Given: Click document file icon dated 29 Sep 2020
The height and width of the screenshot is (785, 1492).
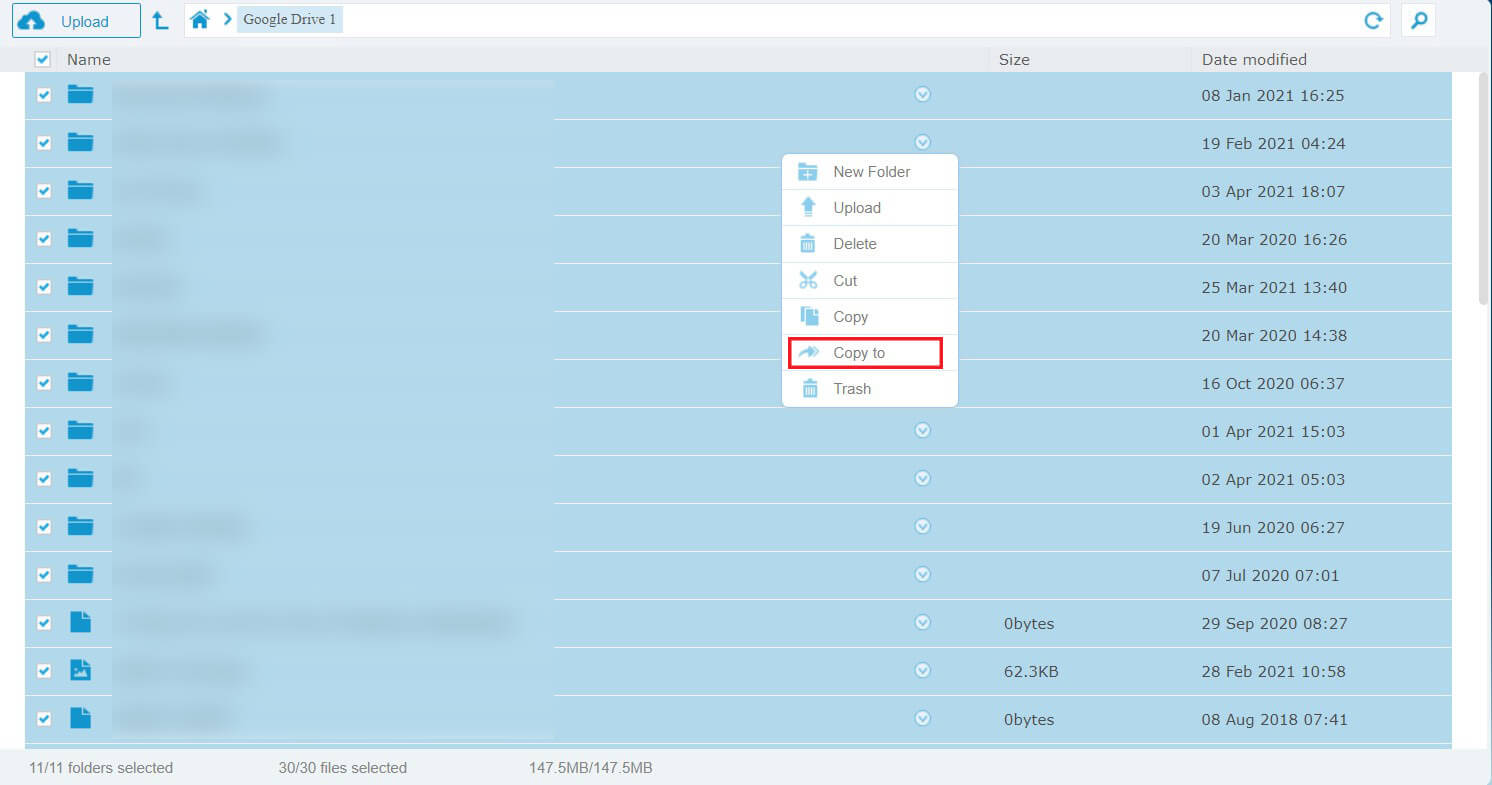Looking at the screenshot, I should coord(80,622).
